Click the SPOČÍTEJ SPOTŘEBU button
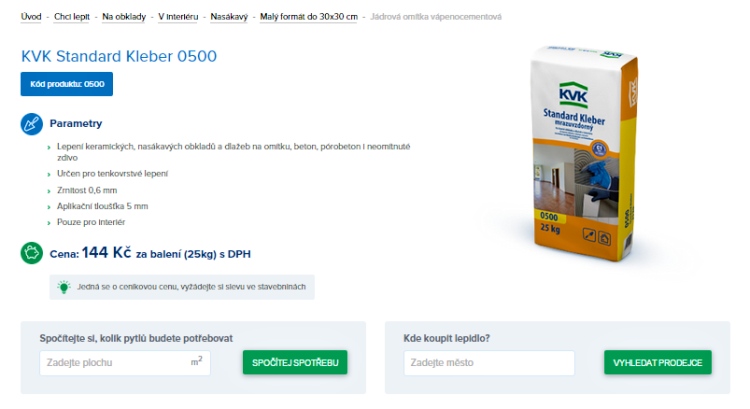Screen dimensions: 750x409 coord(295,363)
